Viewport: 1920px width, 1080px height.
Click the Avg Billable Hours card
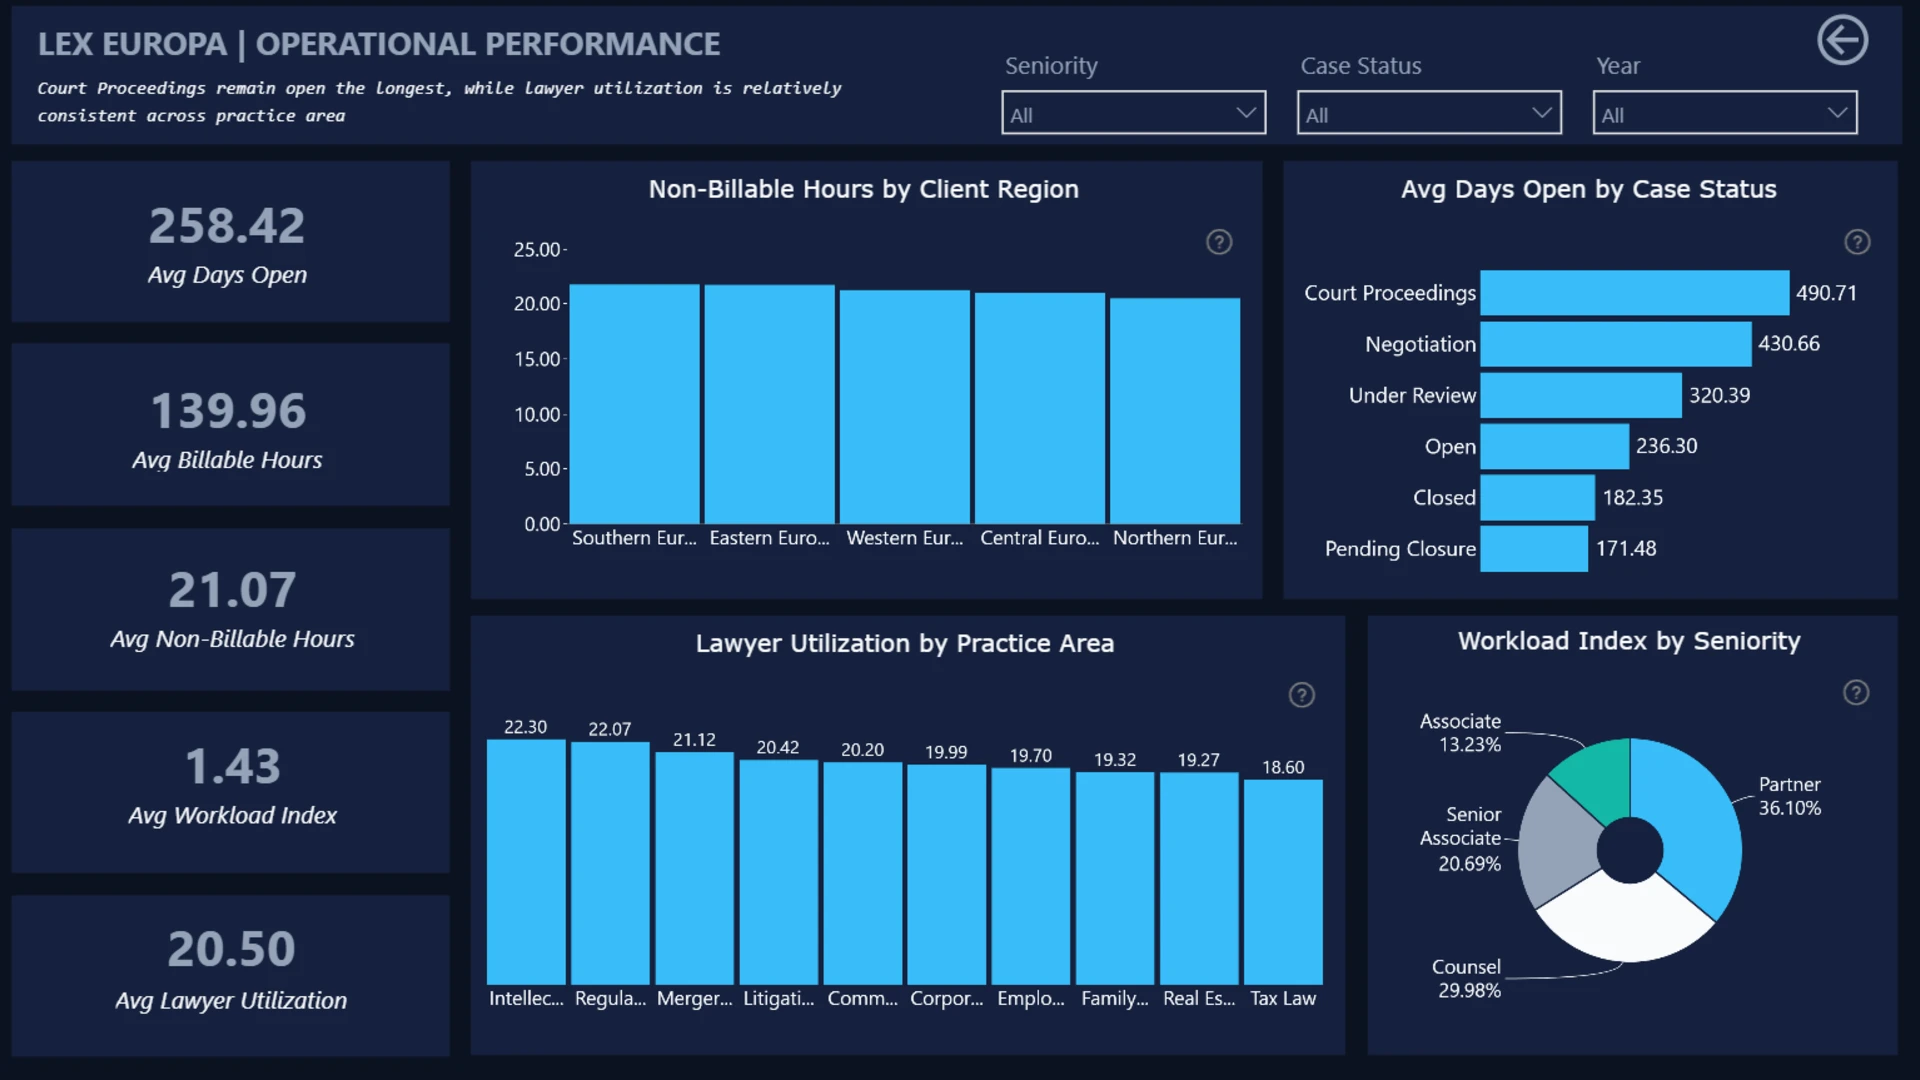pyautogui.click(x=230, y=424)
